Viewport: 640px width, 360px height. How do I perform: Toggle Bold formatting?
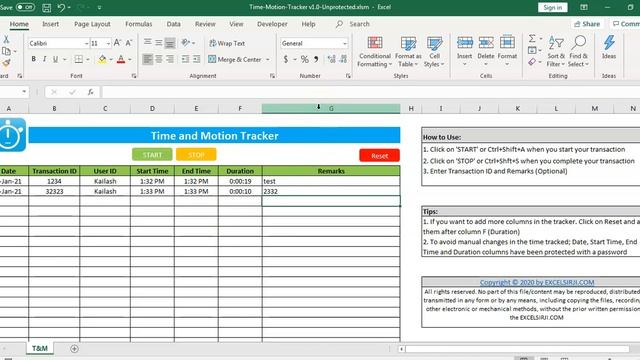(x=33, y=59)
